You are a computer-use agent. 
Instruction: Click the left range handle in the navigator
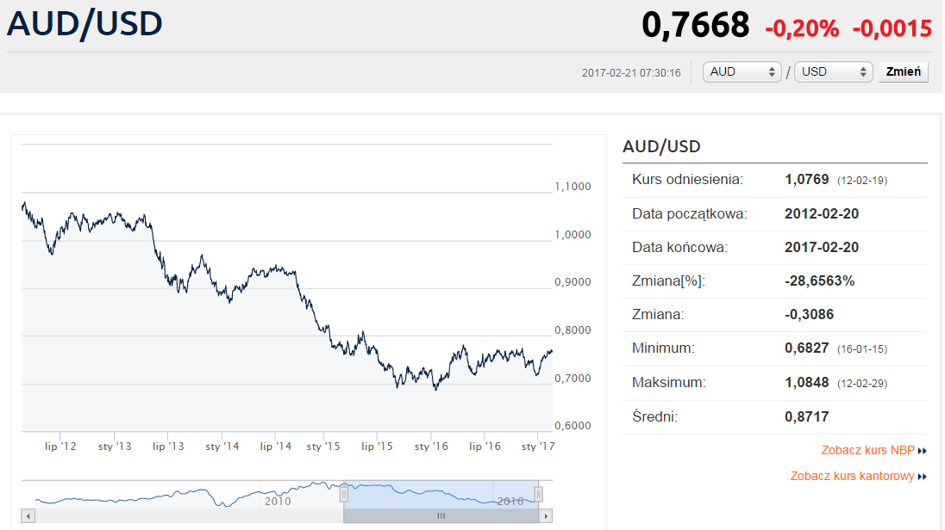(344, 493)
